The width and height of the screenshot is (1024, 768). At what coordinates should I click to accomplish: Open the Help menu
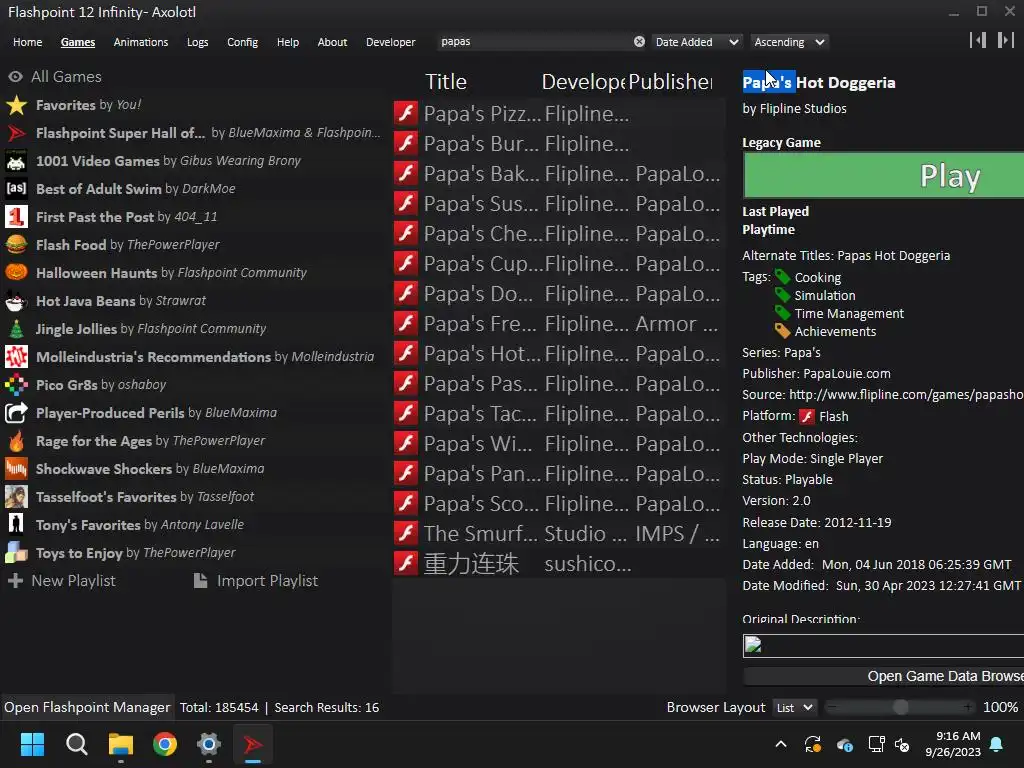[287, 42]
